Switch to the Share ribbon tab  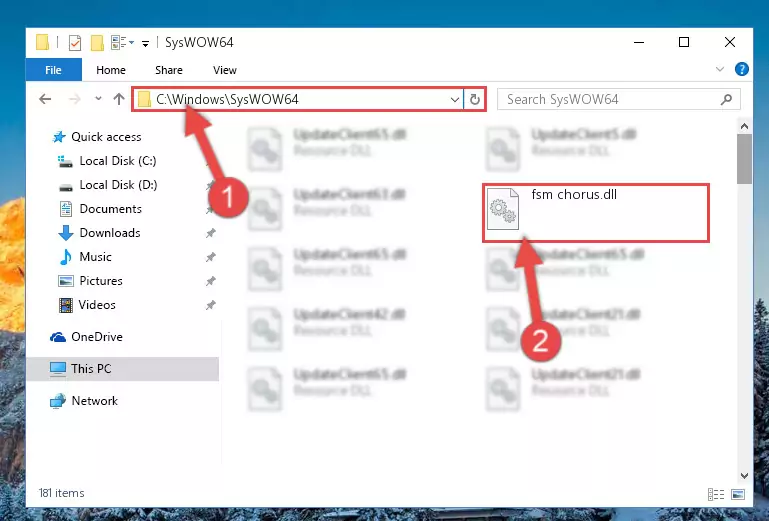[169, 70]
